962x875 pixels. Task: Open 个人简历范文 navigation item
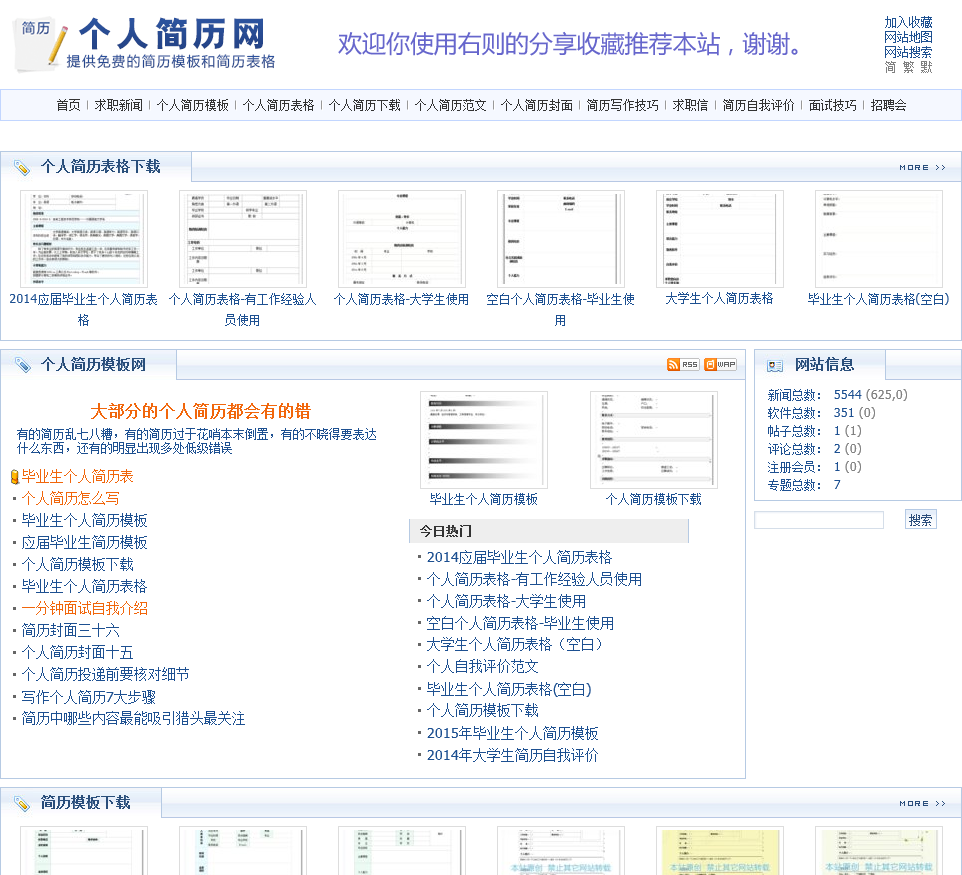pos(450,106)
